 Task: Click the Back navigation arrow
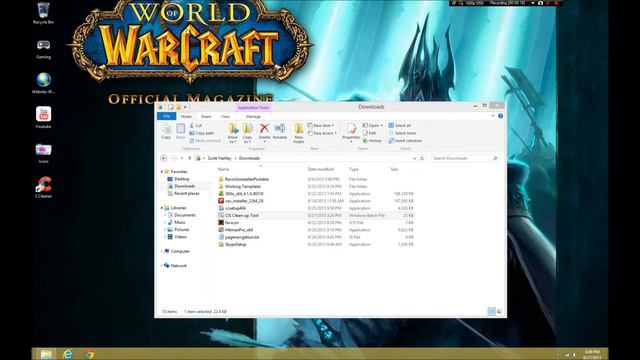point(164,158)
